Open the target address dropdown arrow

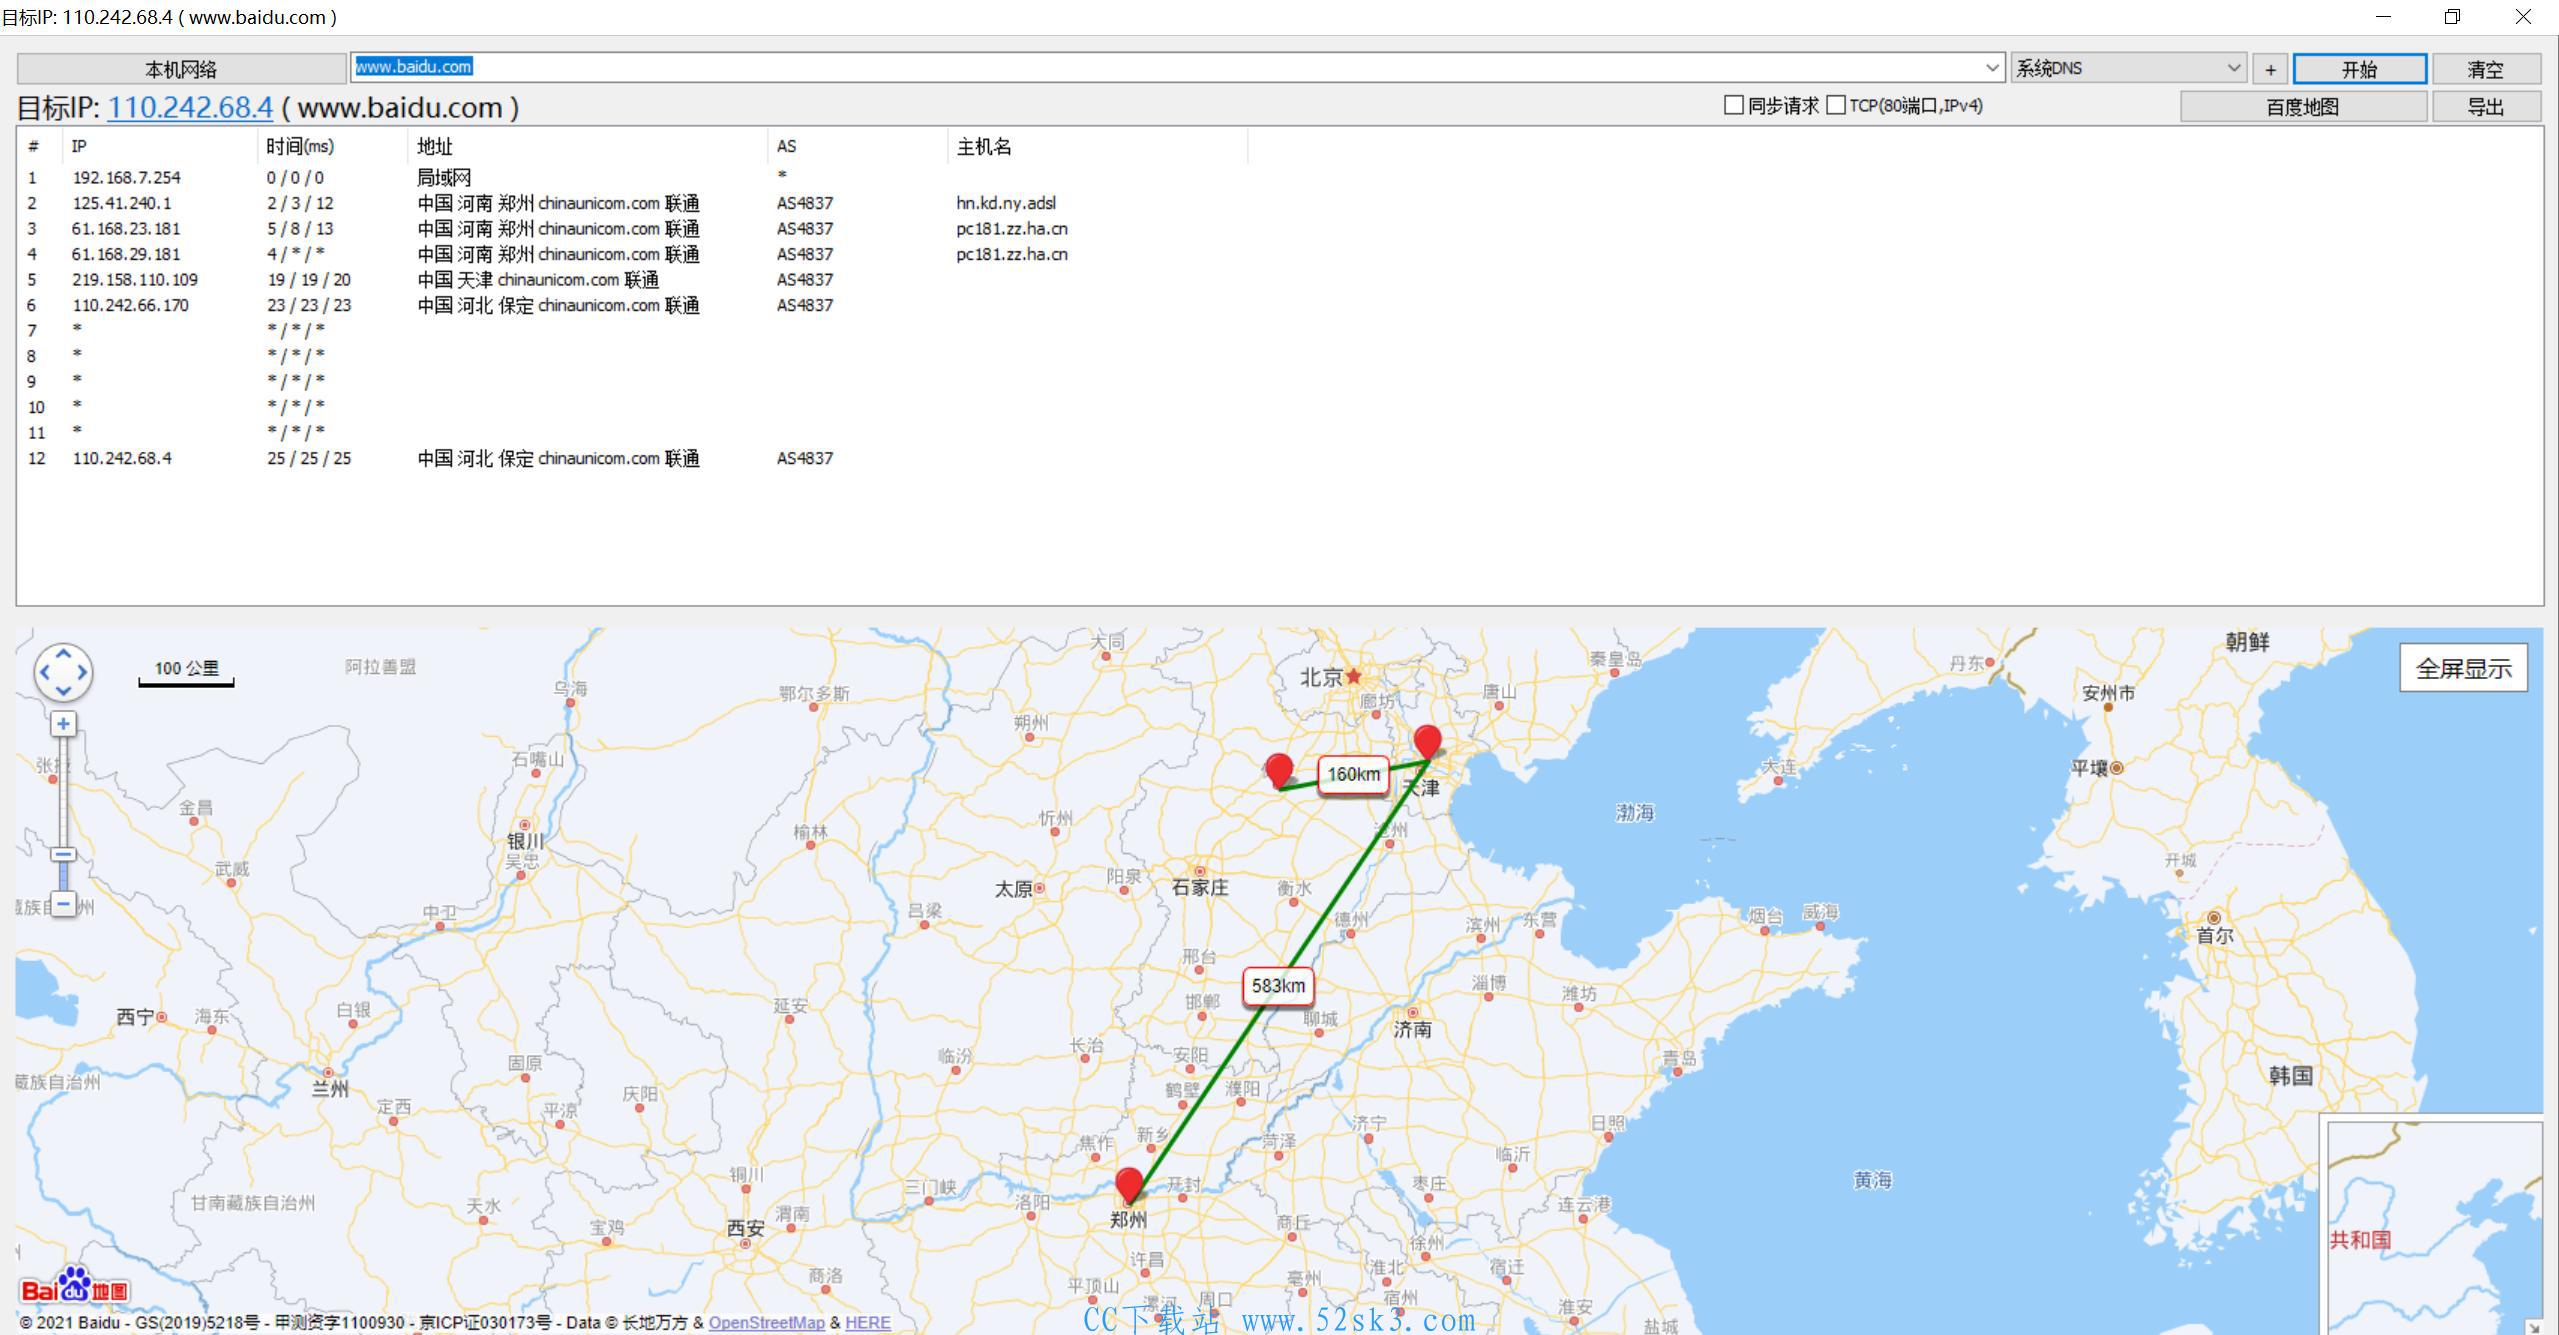1992,68
